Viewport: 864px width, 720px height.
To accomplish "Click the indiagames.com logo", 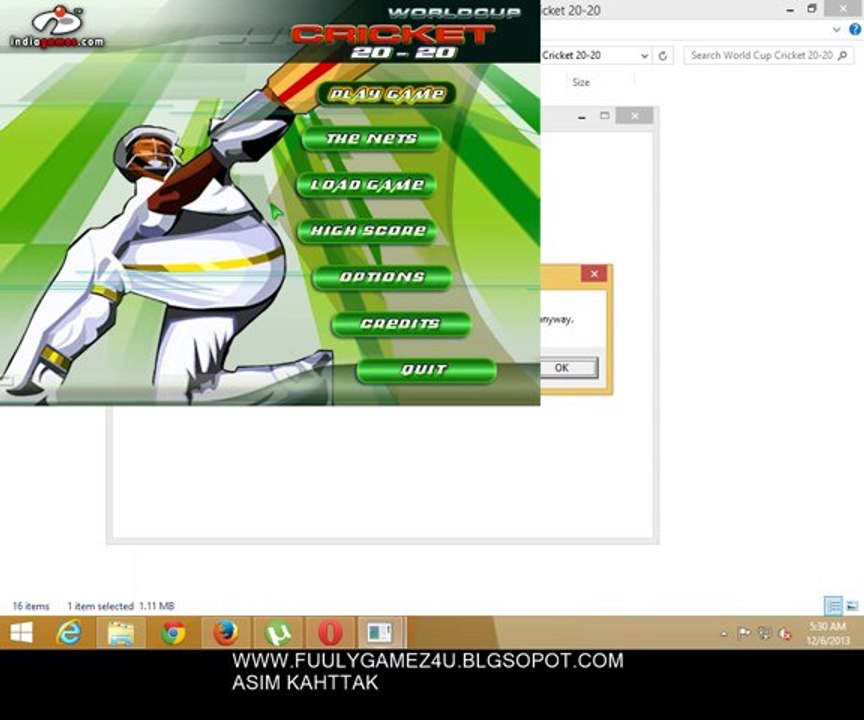I will (57, 27).
